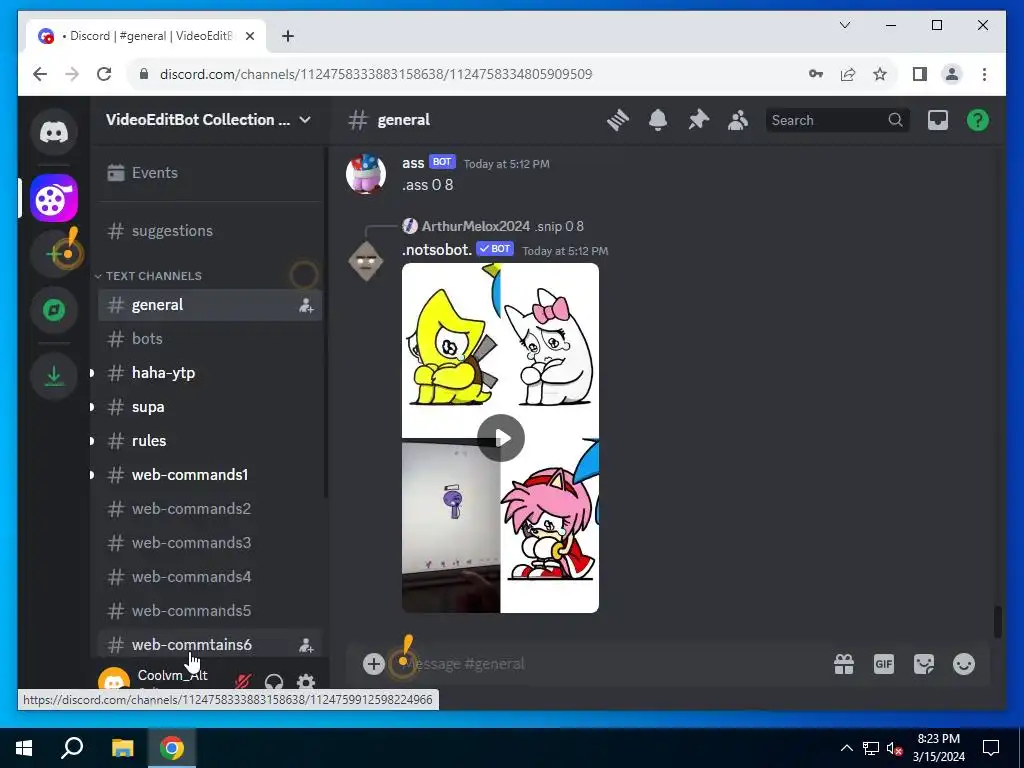Open the Windows Start menu
Viewport: 1024px width, 768px height.
[24, 748]
